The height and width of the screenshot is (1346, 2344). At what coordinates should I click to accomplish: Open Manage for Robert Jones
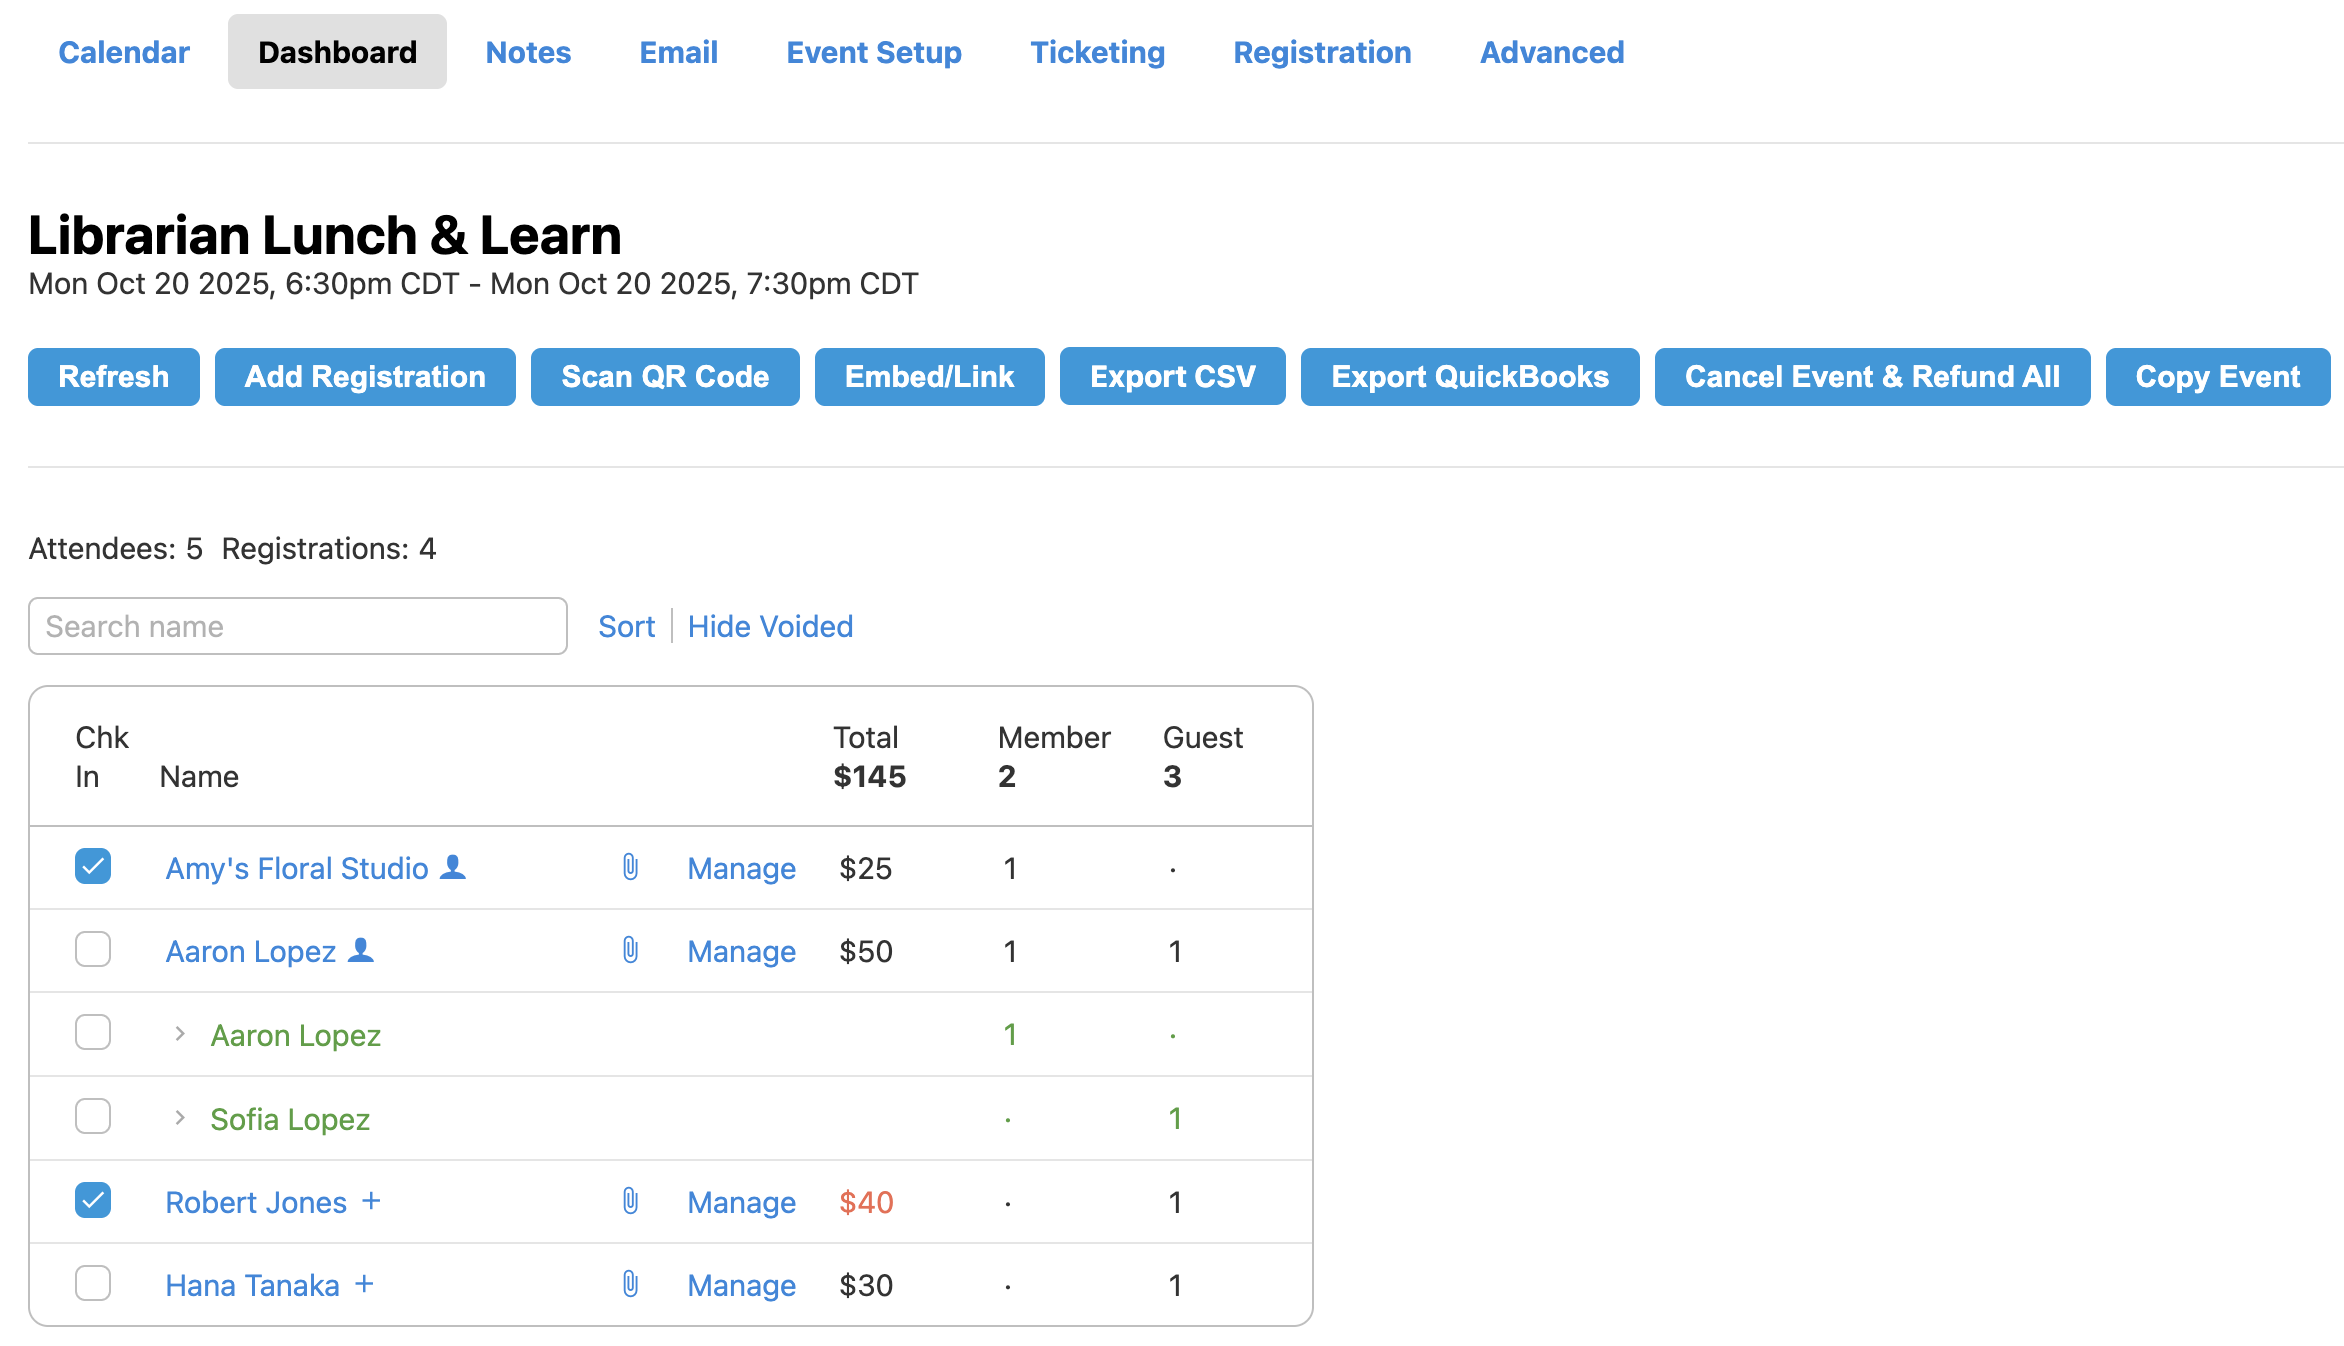point(741,1202)
